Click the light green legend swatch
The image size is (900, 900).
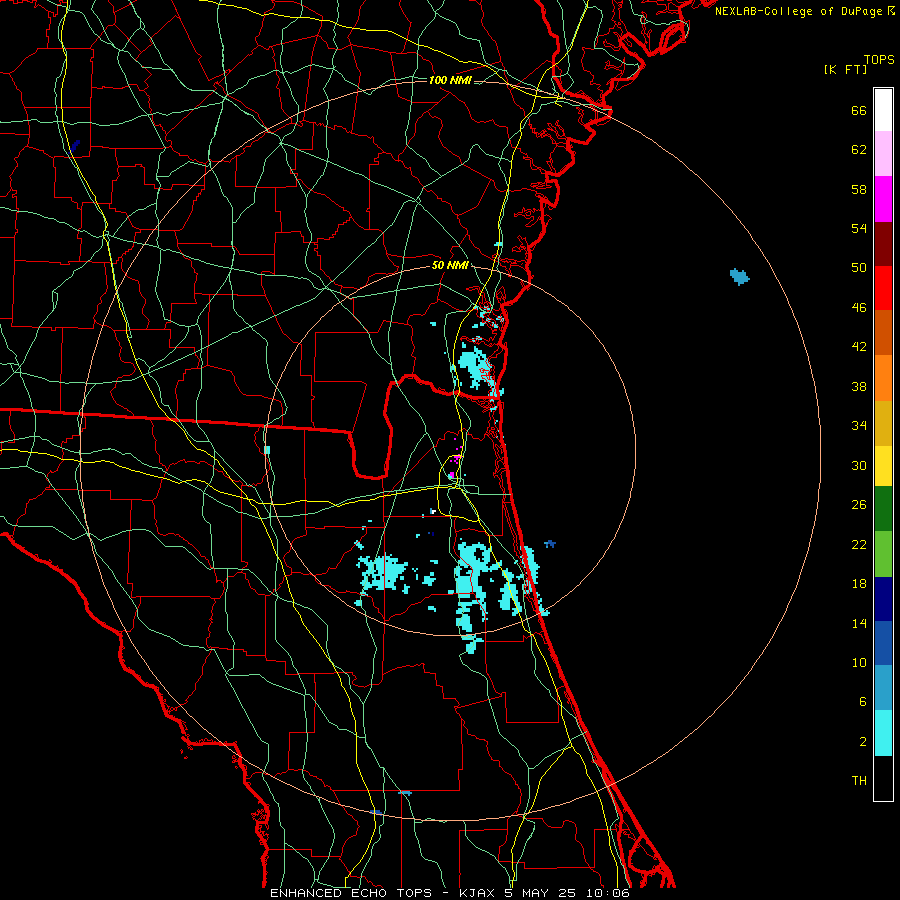883,554
